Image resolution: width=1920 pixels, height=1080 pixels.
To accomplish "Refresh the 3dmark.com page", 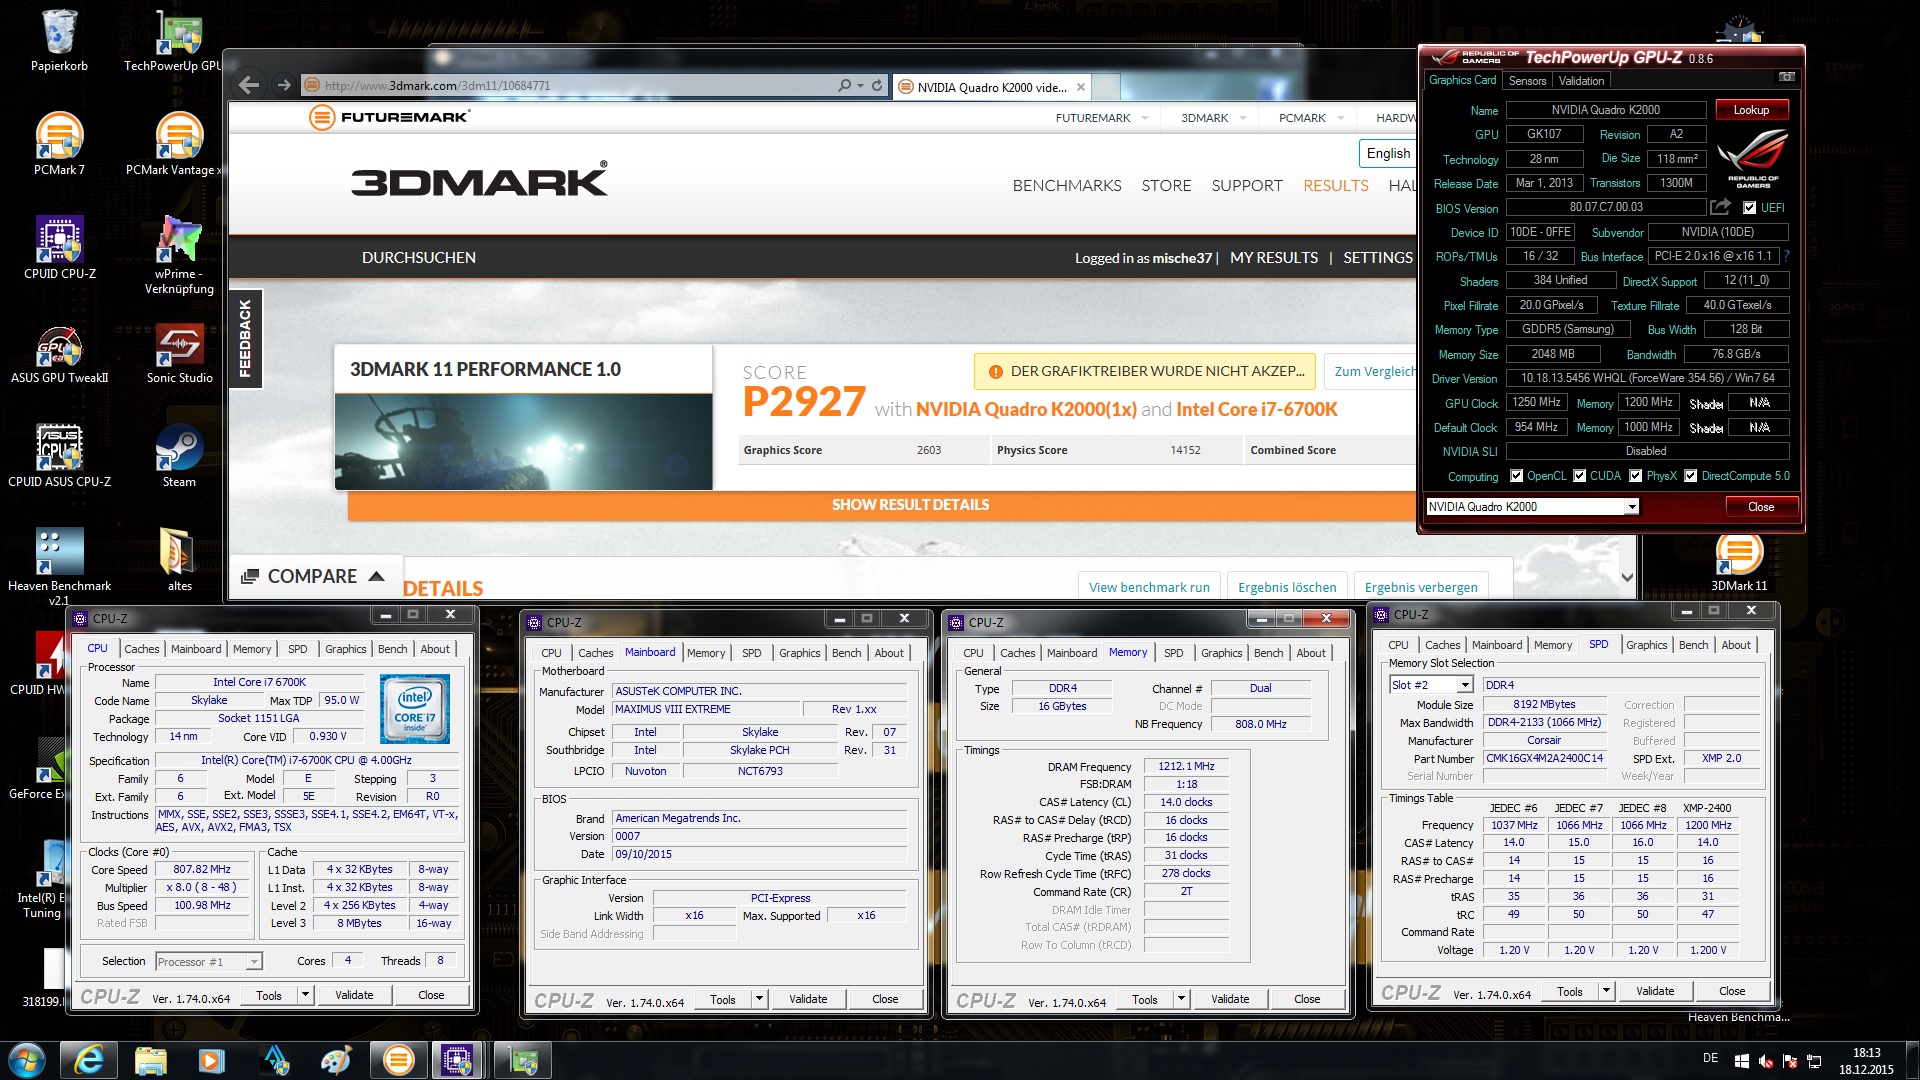I will click(x=877, y=86).
